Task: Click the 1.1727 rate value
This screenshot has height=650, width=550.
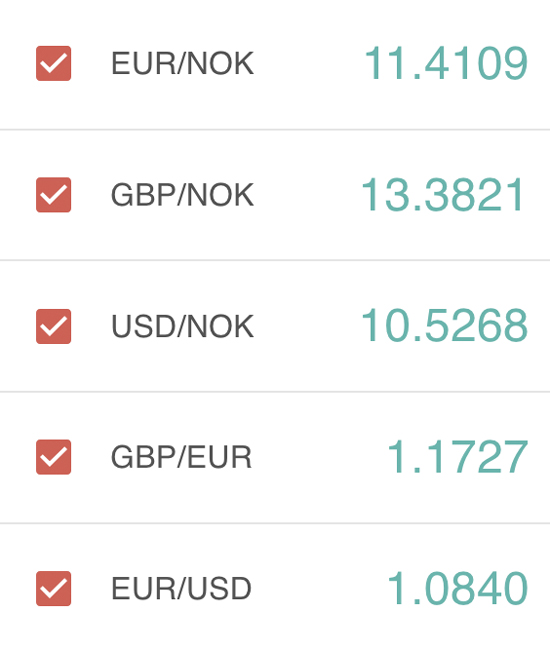Action: [x=458, y=457]
